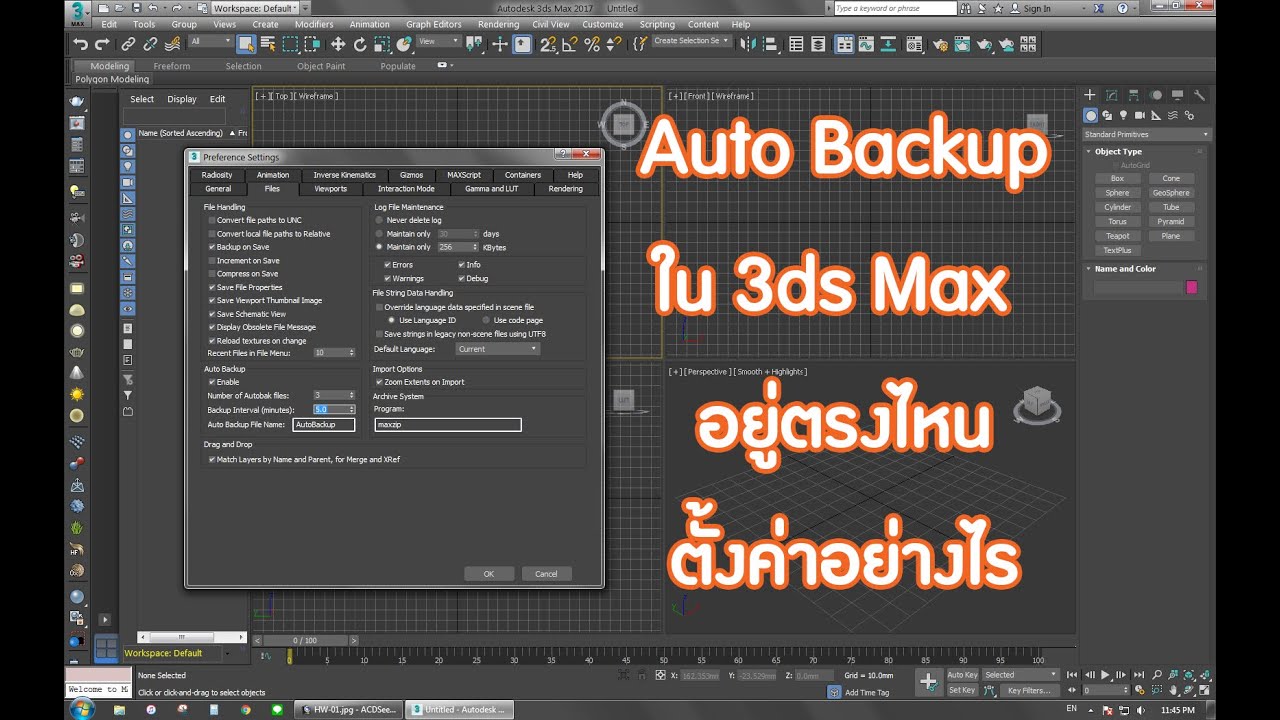The height and width of the screenshot is (720, 1280).
Task: Activate Bind to Space Warp tool
Action: click(x=172, y=44)
